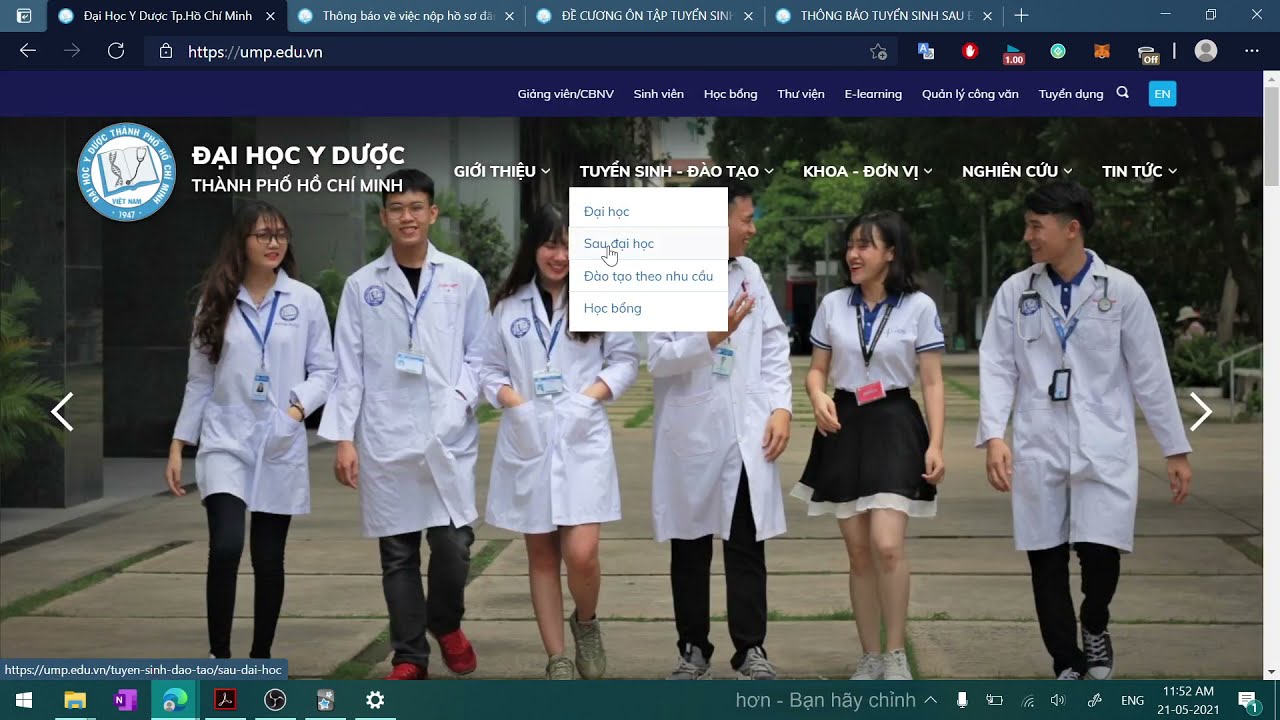Open the taskbar clock showing 11:52 AM
The height and width of the screenshot is (720, 1280).
(1189, 700)
